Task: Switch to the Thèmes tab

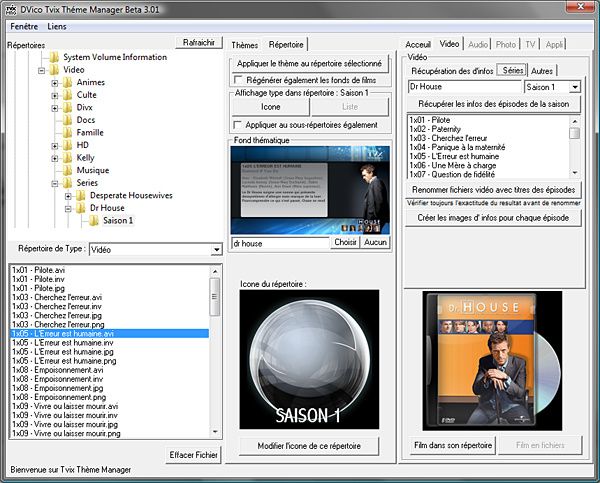Action: tap(245, 45)
